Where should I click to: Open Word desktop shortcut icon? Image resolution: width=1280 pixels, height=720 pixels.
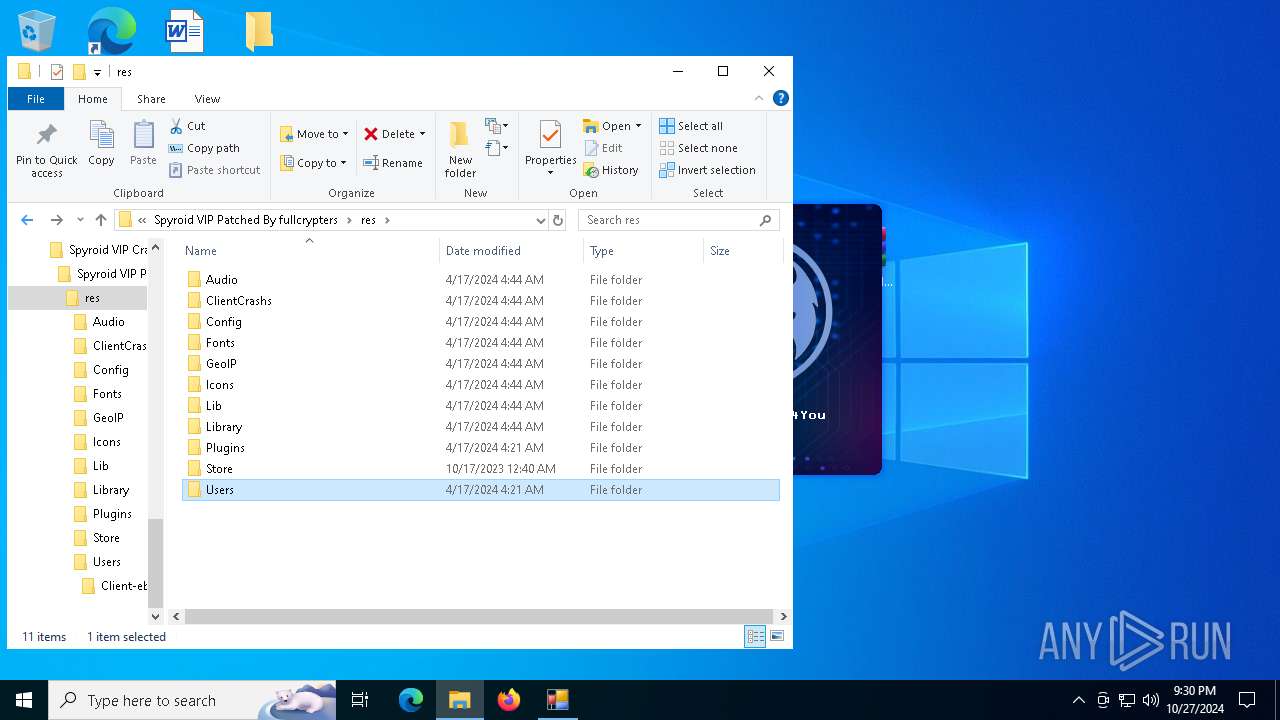point(184,30)
